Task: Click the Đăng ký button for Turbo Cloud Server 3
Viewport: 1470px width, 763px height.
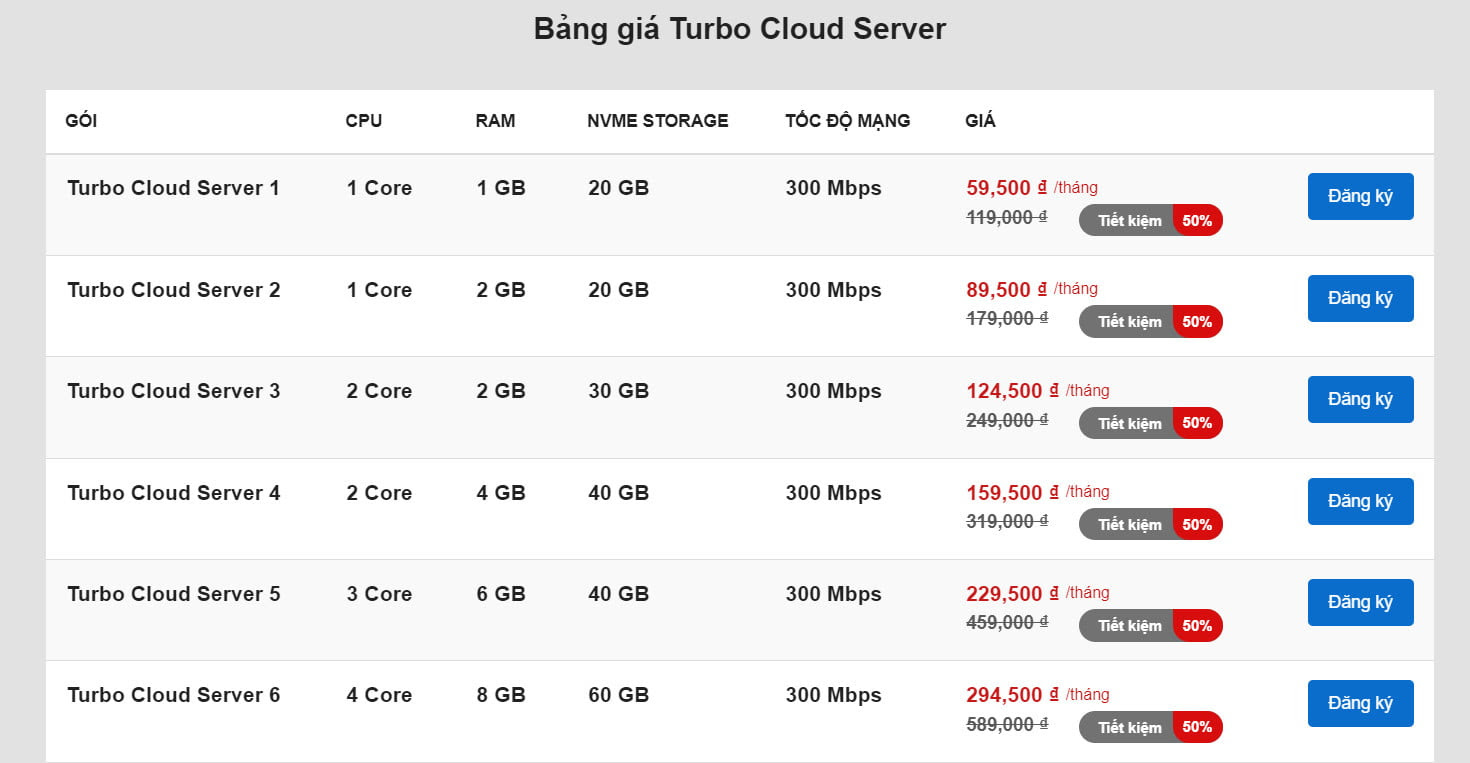Action: pyautogui.click(x=1360, y=399)
